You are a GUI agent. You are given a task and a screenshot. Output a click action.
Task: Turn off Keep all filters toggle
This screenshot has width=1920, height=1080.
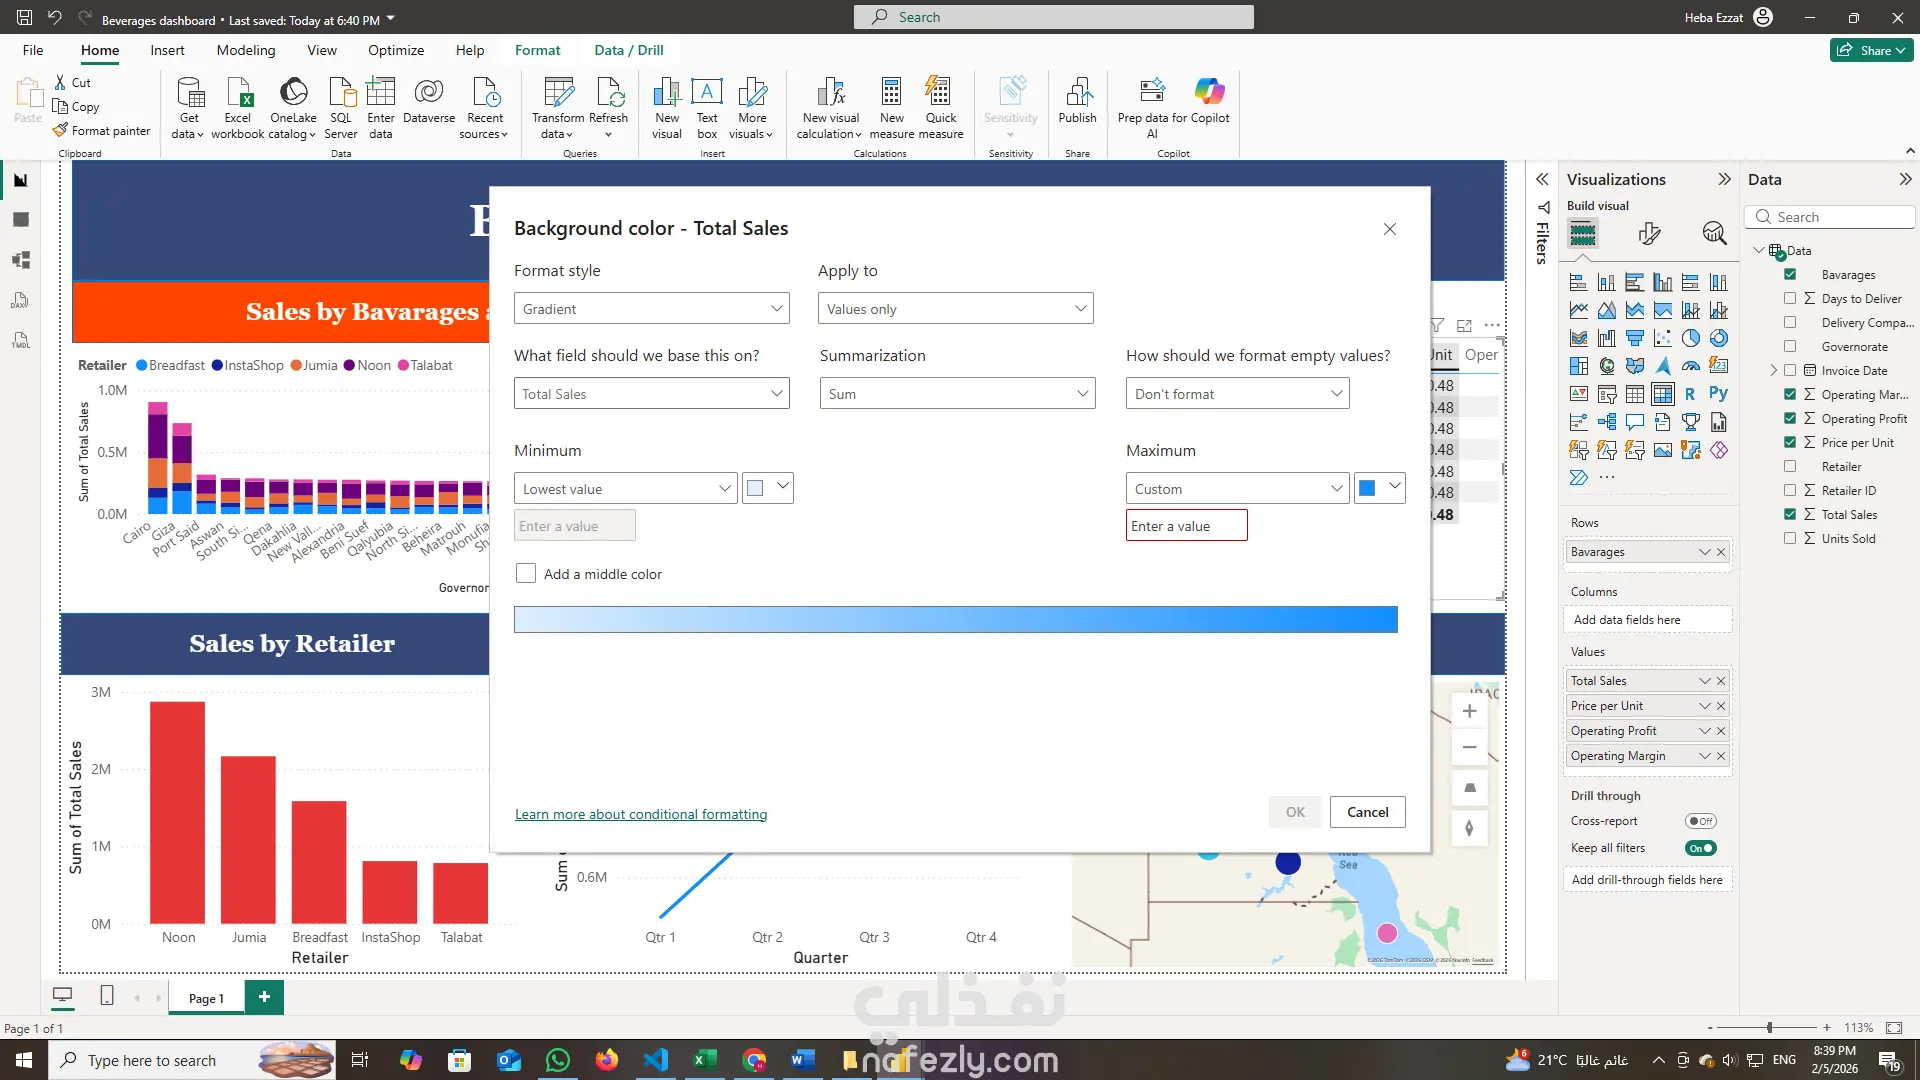click(1700, 848)
